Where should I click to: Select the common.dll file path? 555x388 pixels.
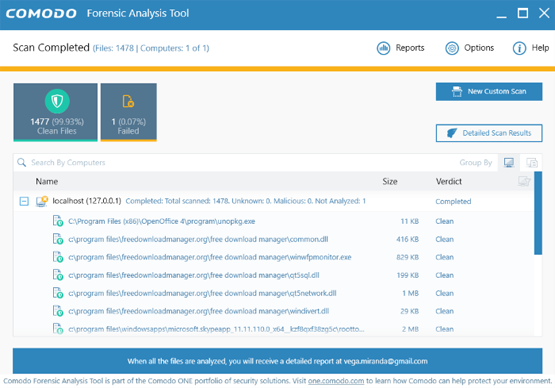point(198,239)
